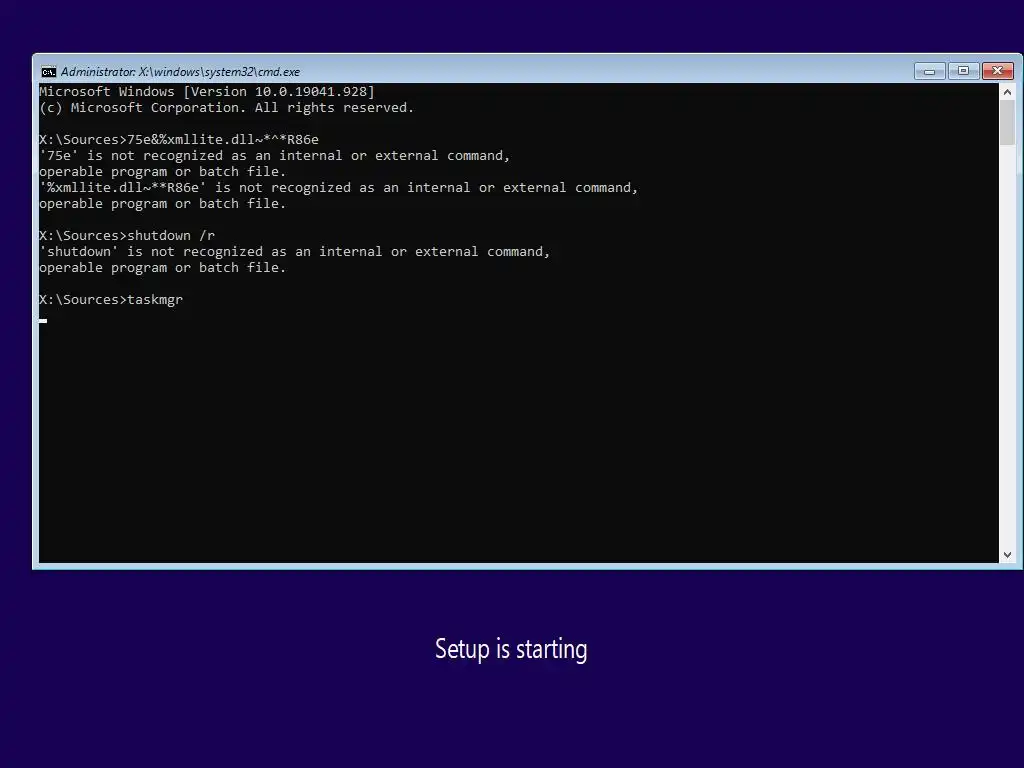Viewport: 1024px width, 768px height.
Task: Click the error line starting with '75e' is not recognized
Action: point(274,155)
